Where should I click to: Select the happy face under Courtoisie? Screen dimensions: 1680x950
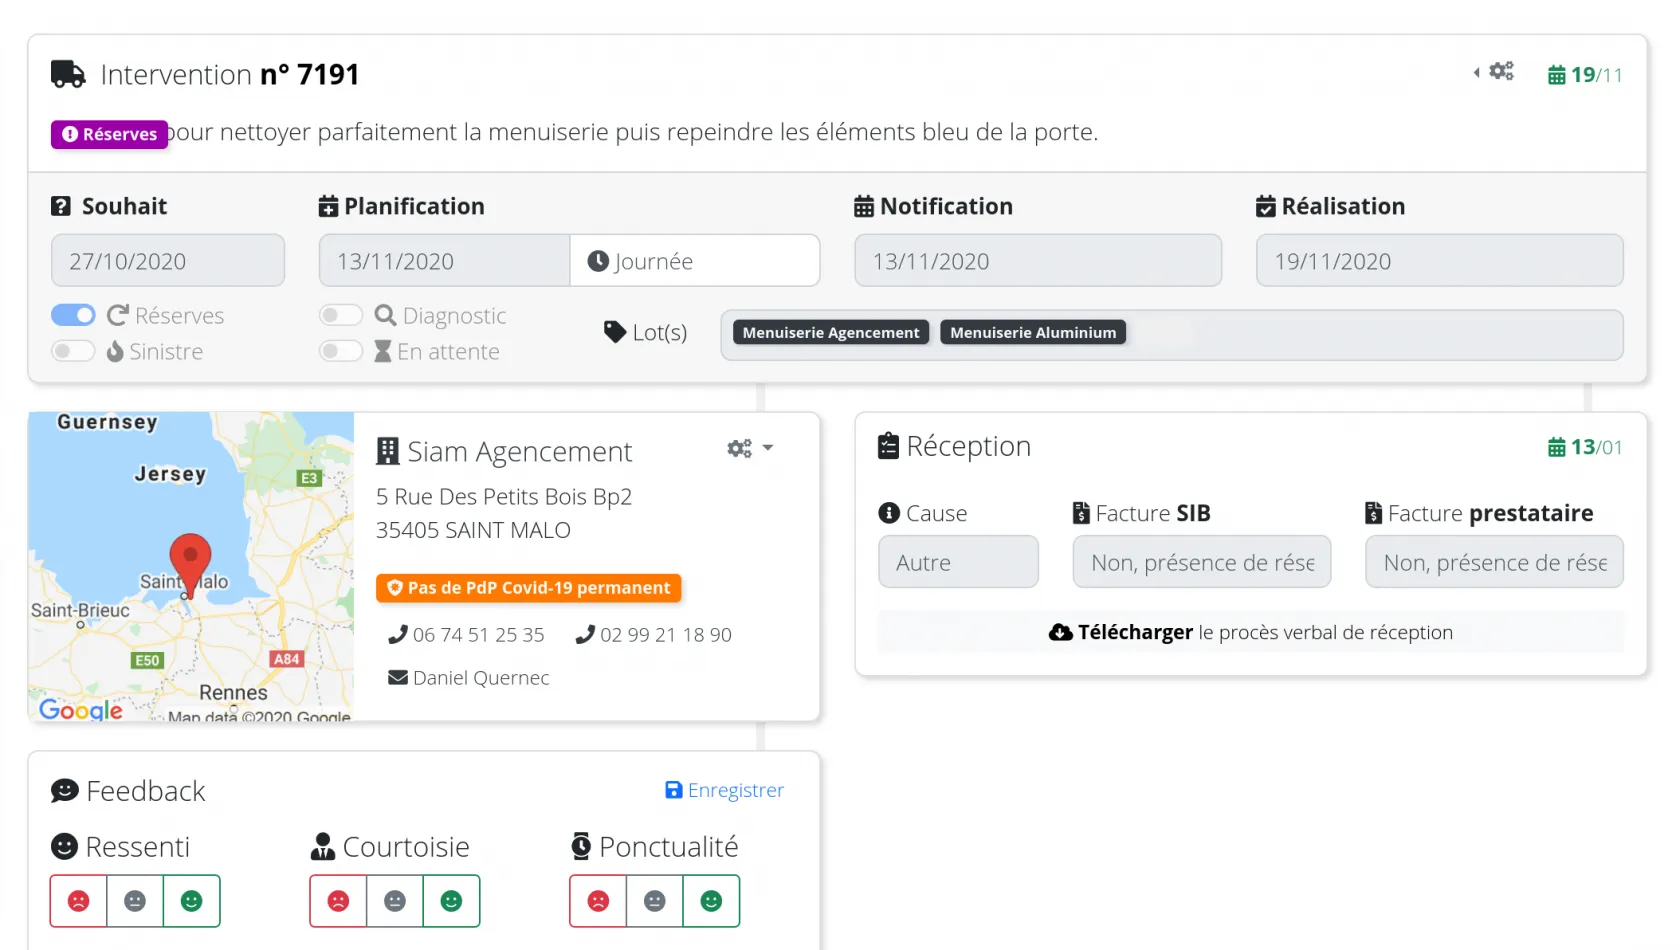pyautogui.click(x=451, y=901)
